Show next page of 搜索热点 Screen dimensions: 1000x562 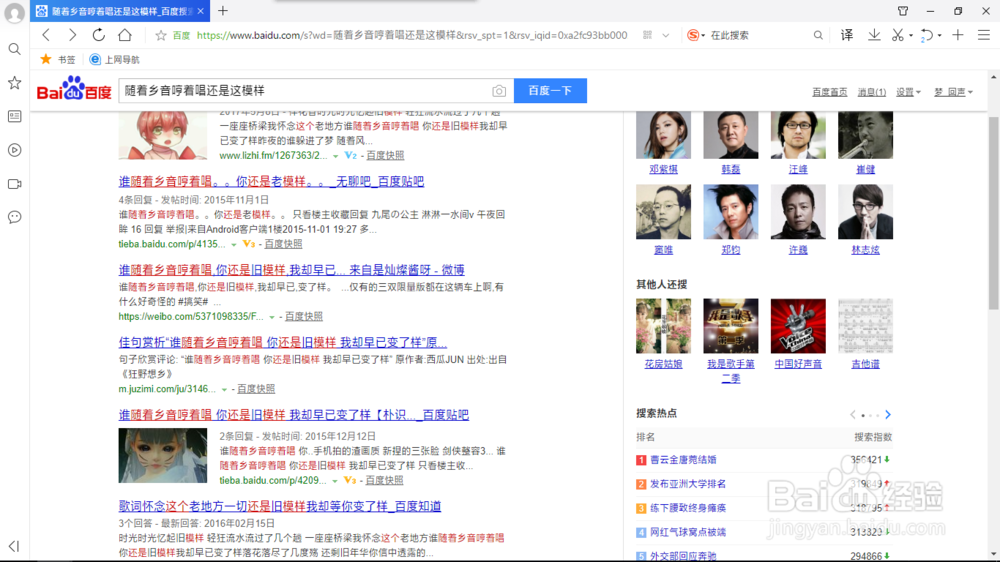coord(888,415)
